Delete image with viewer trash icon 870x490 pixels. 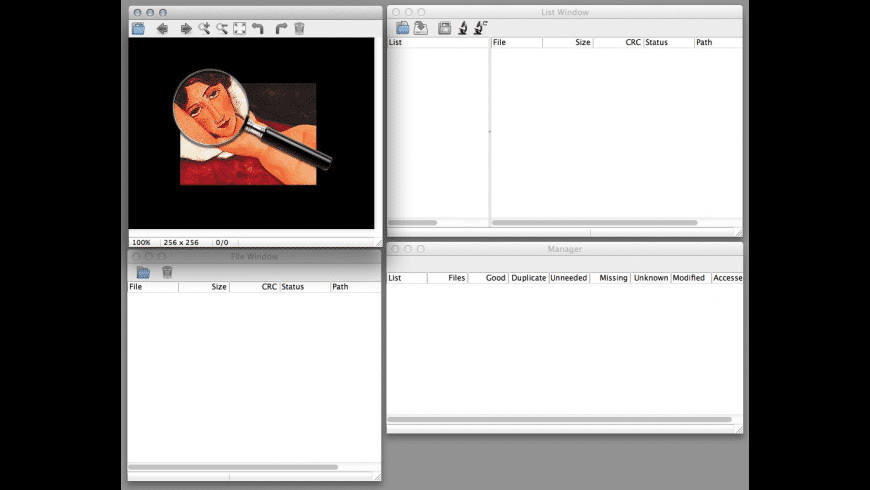(x=299, y=28)
